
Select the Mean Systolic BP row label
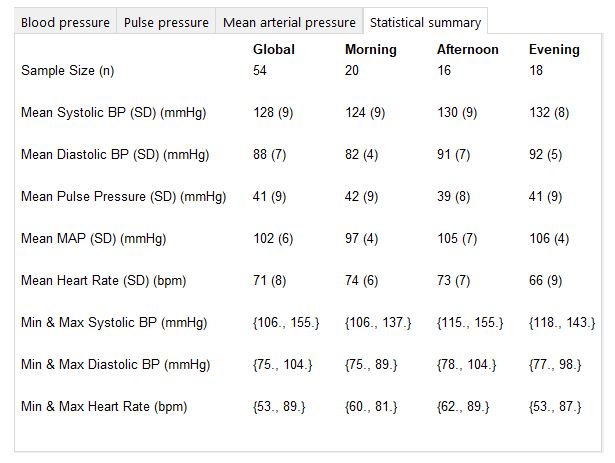pyautogui.click(x=113, y=113)
